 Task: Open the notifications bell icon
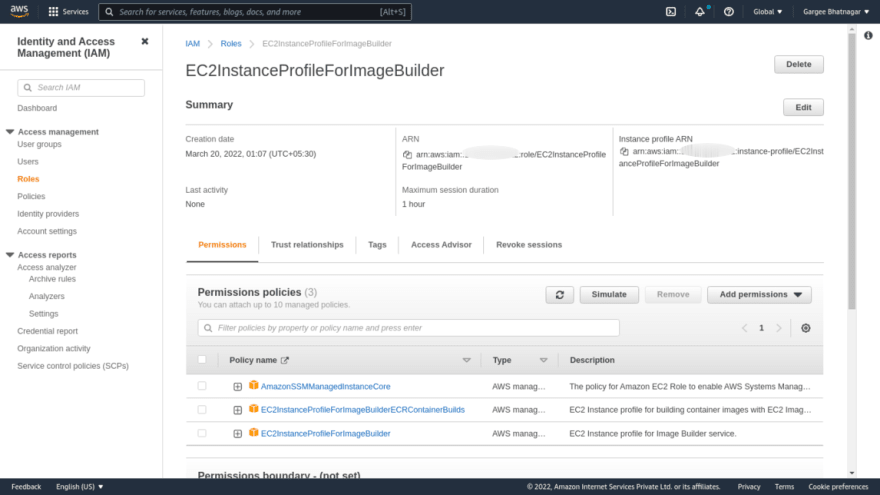point(700,12)
